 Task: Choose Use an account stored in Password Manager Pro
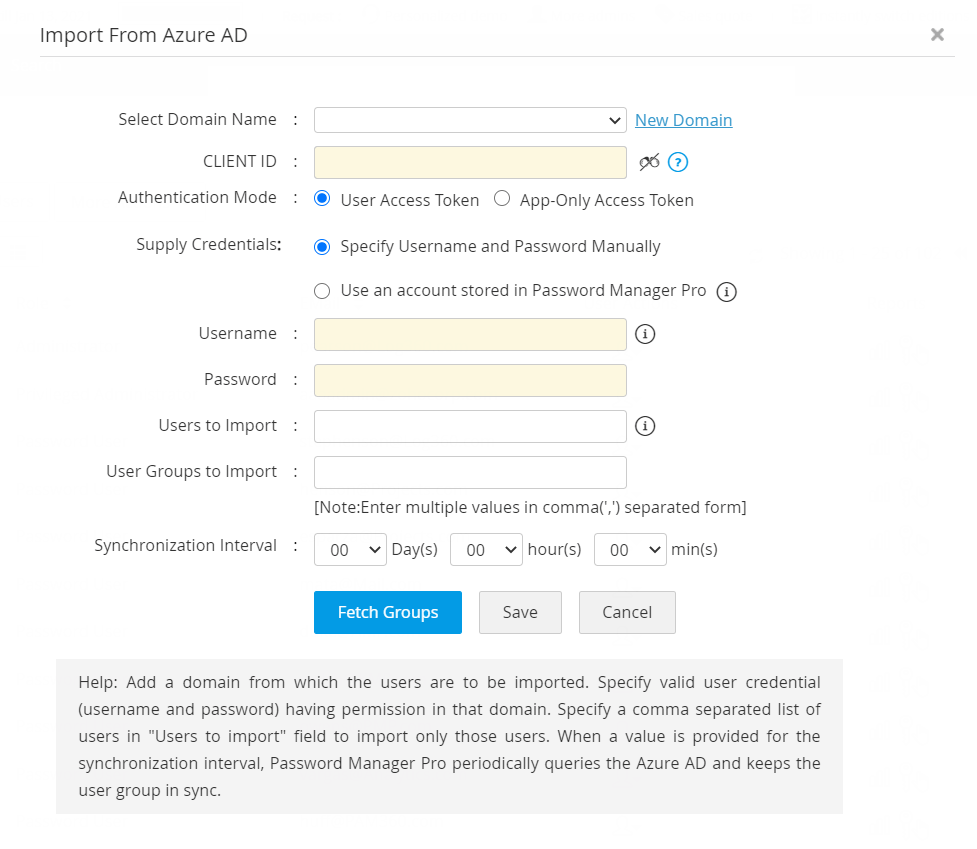point(322,291)
